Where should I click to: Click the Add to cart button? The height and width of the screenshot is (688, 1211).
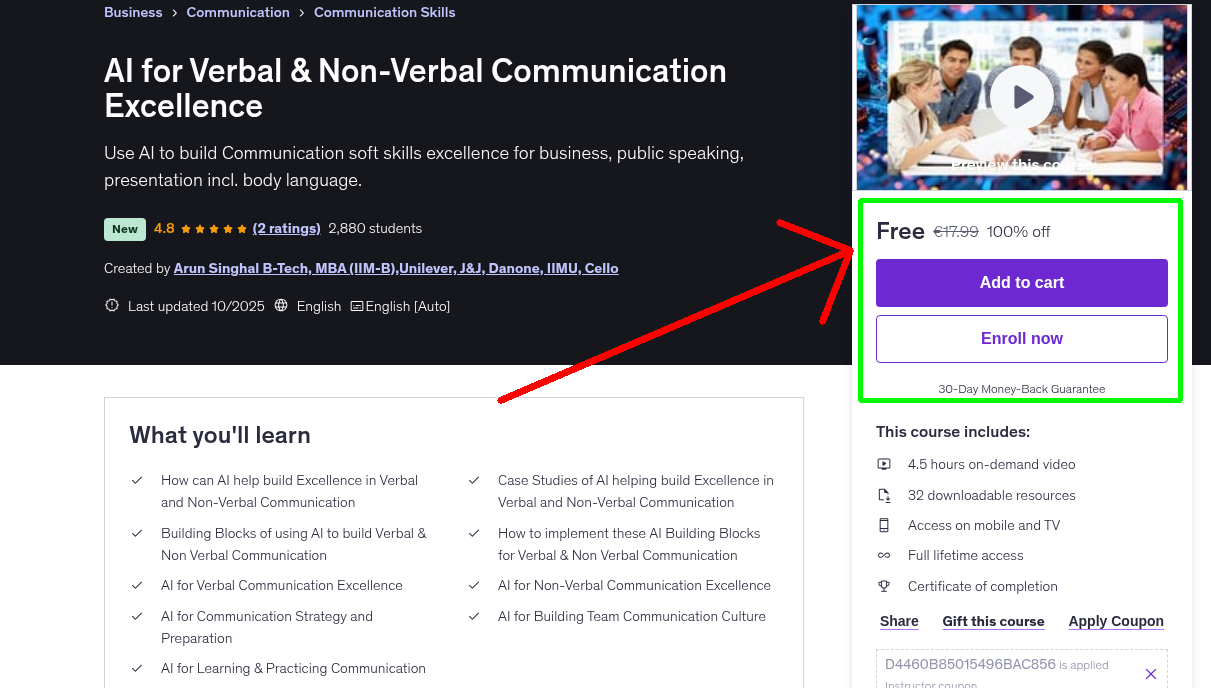[1021, 283]
